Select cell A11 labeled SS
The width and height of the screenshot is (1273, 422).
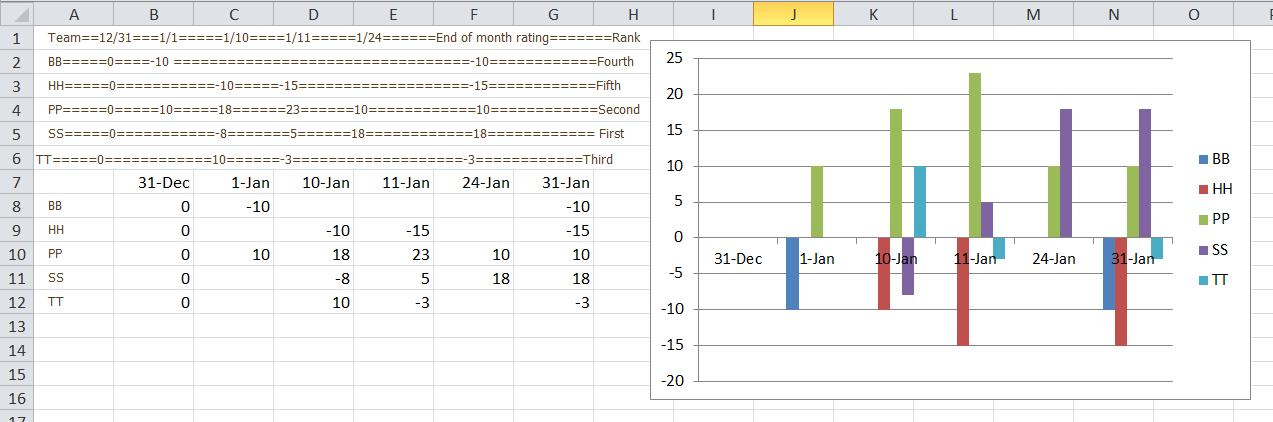tap(74, 278)
